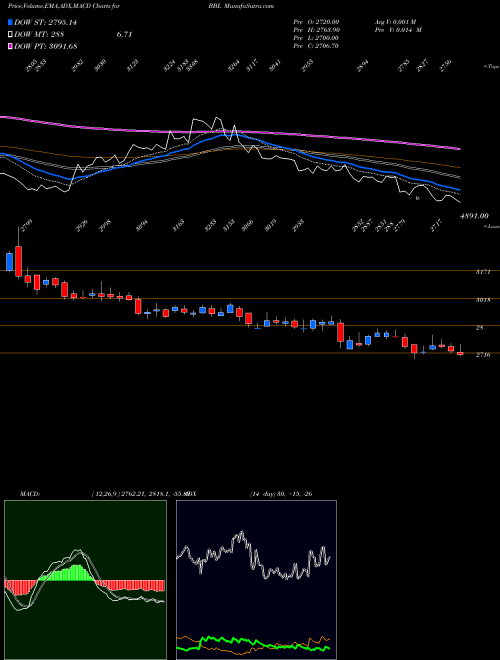Click the 'Avg V: 0.001 M' volume text

pyautogui.click(x=395, y=21)
